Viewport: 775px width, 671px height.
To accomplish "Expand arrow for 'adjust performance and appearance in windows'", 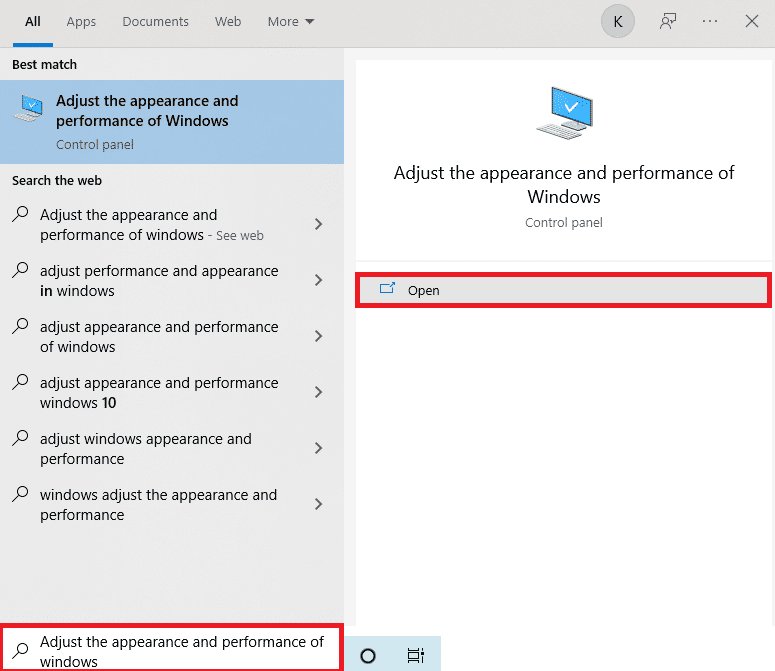I will [x=318, y=281].
